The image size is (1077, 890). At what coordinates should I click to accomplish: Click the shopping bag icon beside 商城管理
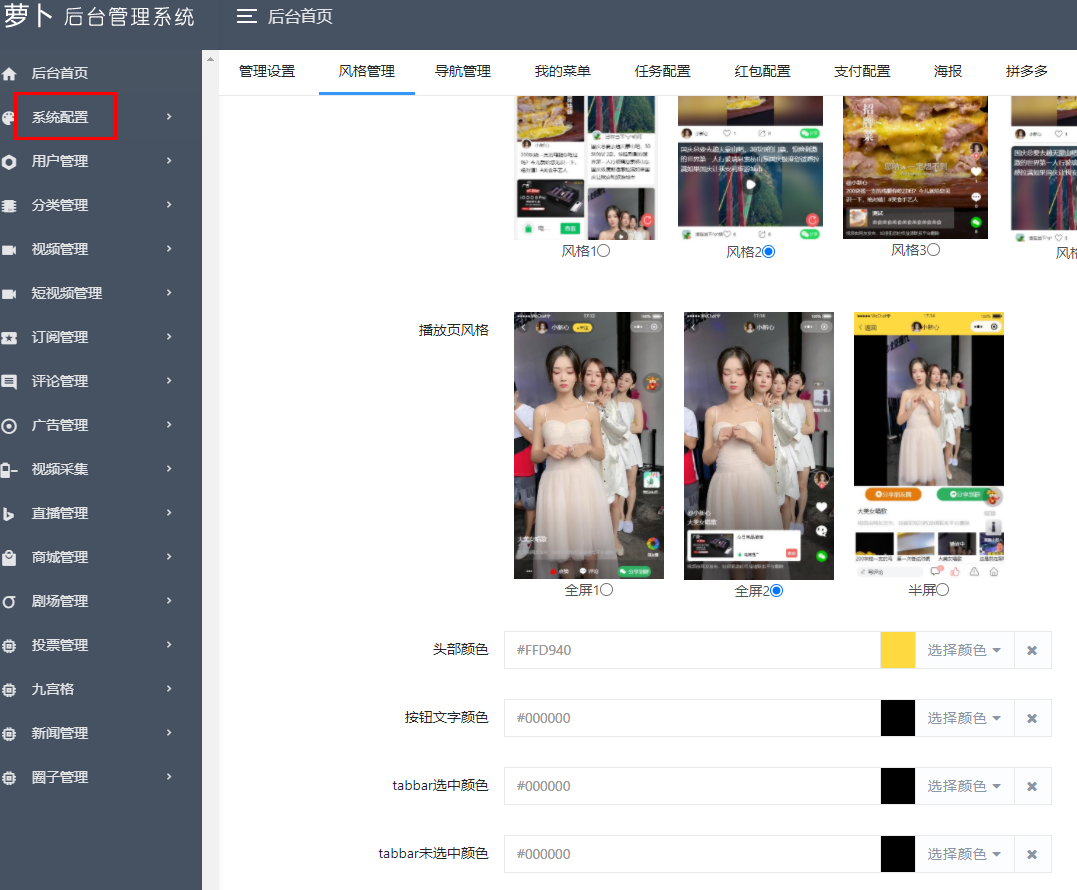[9, 558]
